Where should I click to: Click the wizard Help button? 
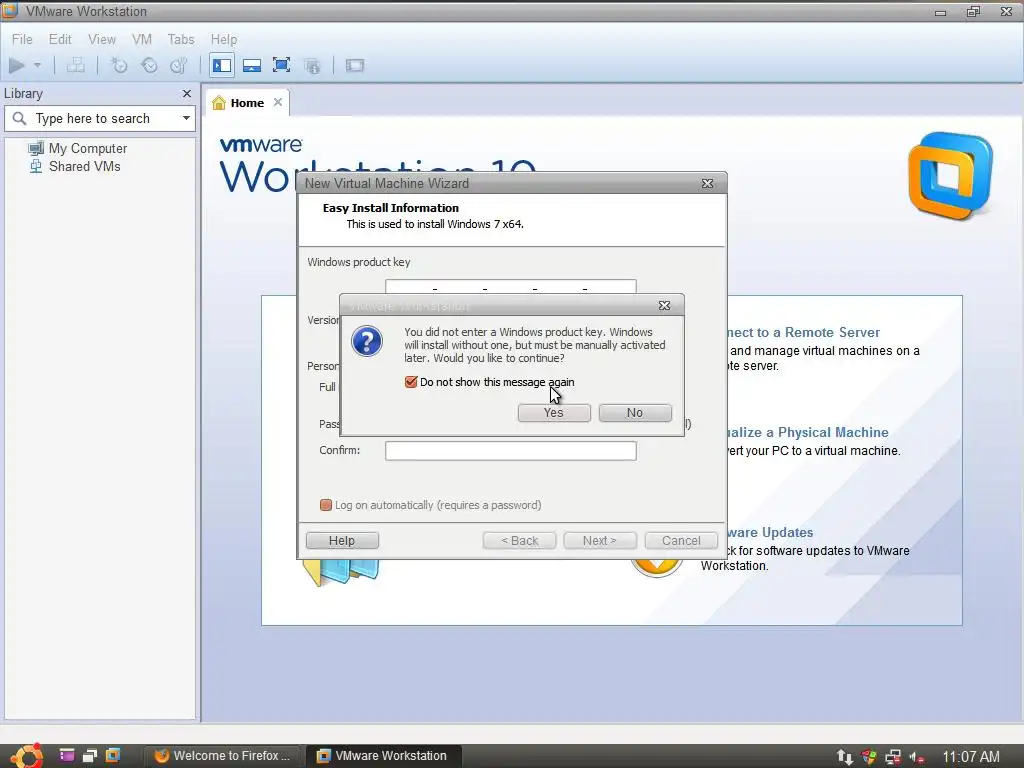tap(342, 541)
